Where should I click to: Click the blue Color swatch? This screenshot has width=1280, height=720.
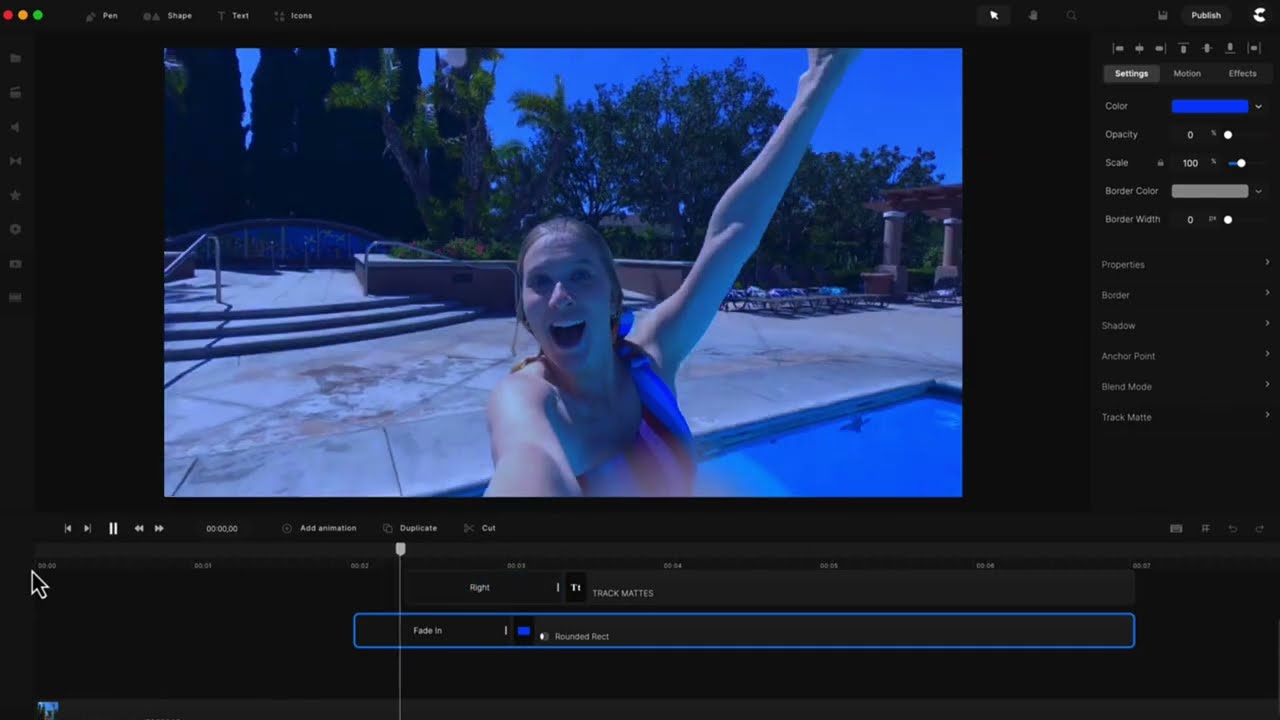click(x=1210, y=106)
